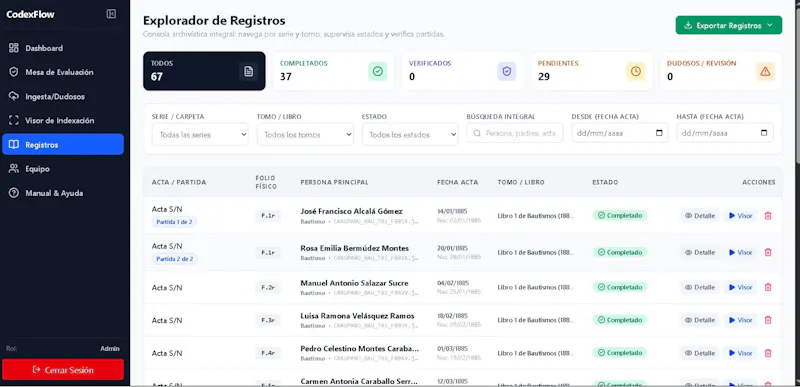The width and height of the screenshot is (800, 387).
Task: Delete Manuel Antonio Salazar Sucre record
Action: click(768, 287)
